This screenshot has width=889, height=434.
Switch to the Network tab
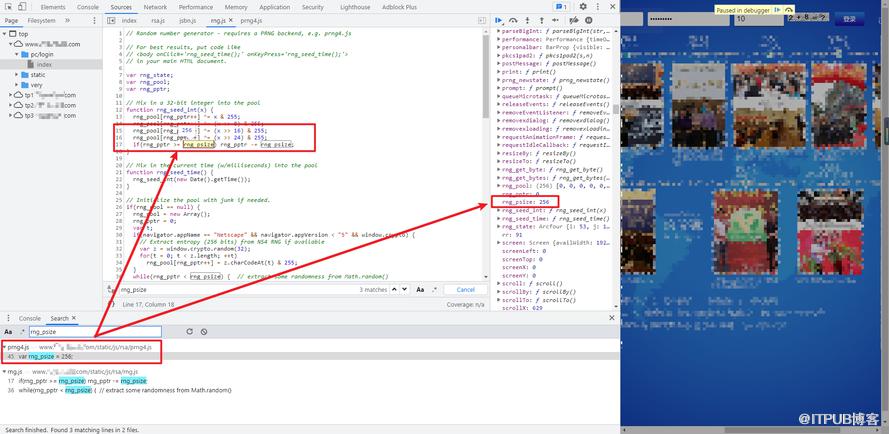155,7
